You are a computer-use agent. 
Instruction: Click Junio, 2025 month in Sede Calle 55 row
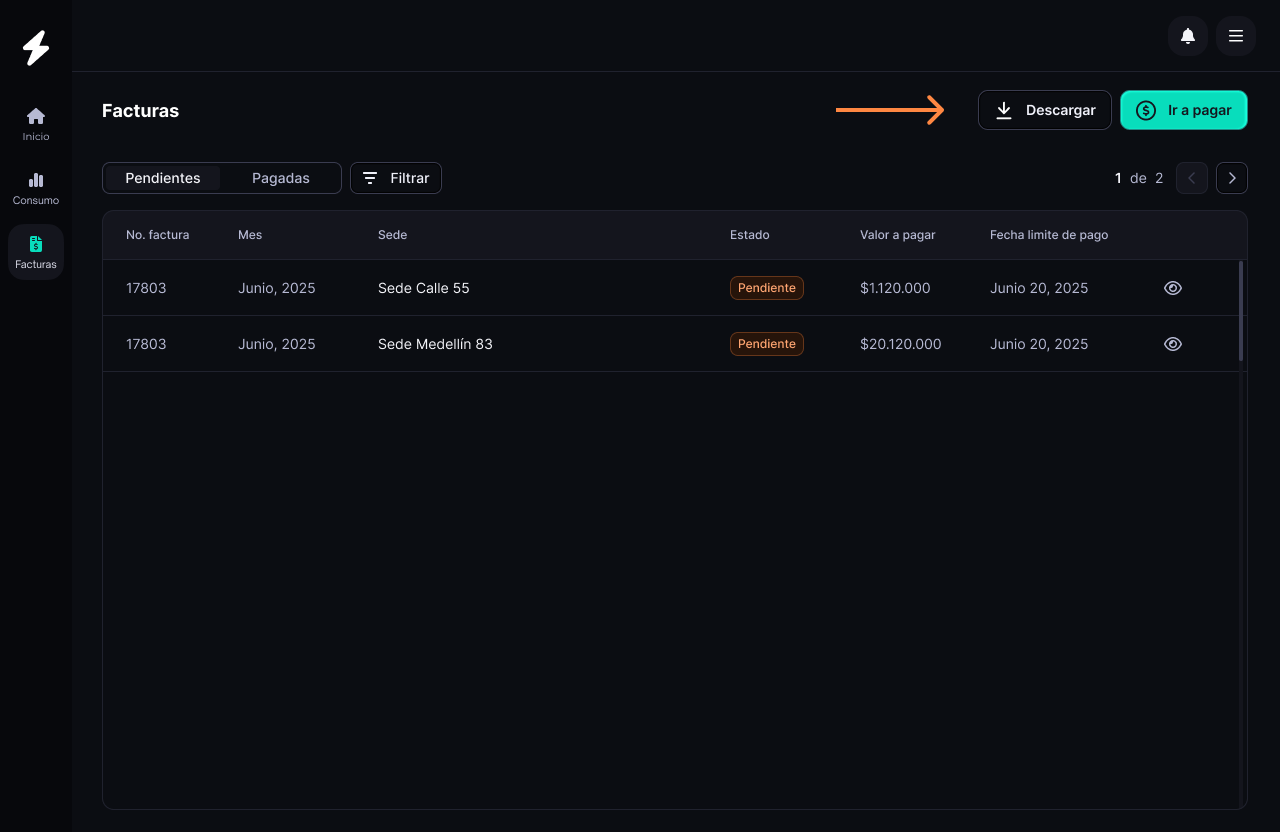[x=277, y=288]
